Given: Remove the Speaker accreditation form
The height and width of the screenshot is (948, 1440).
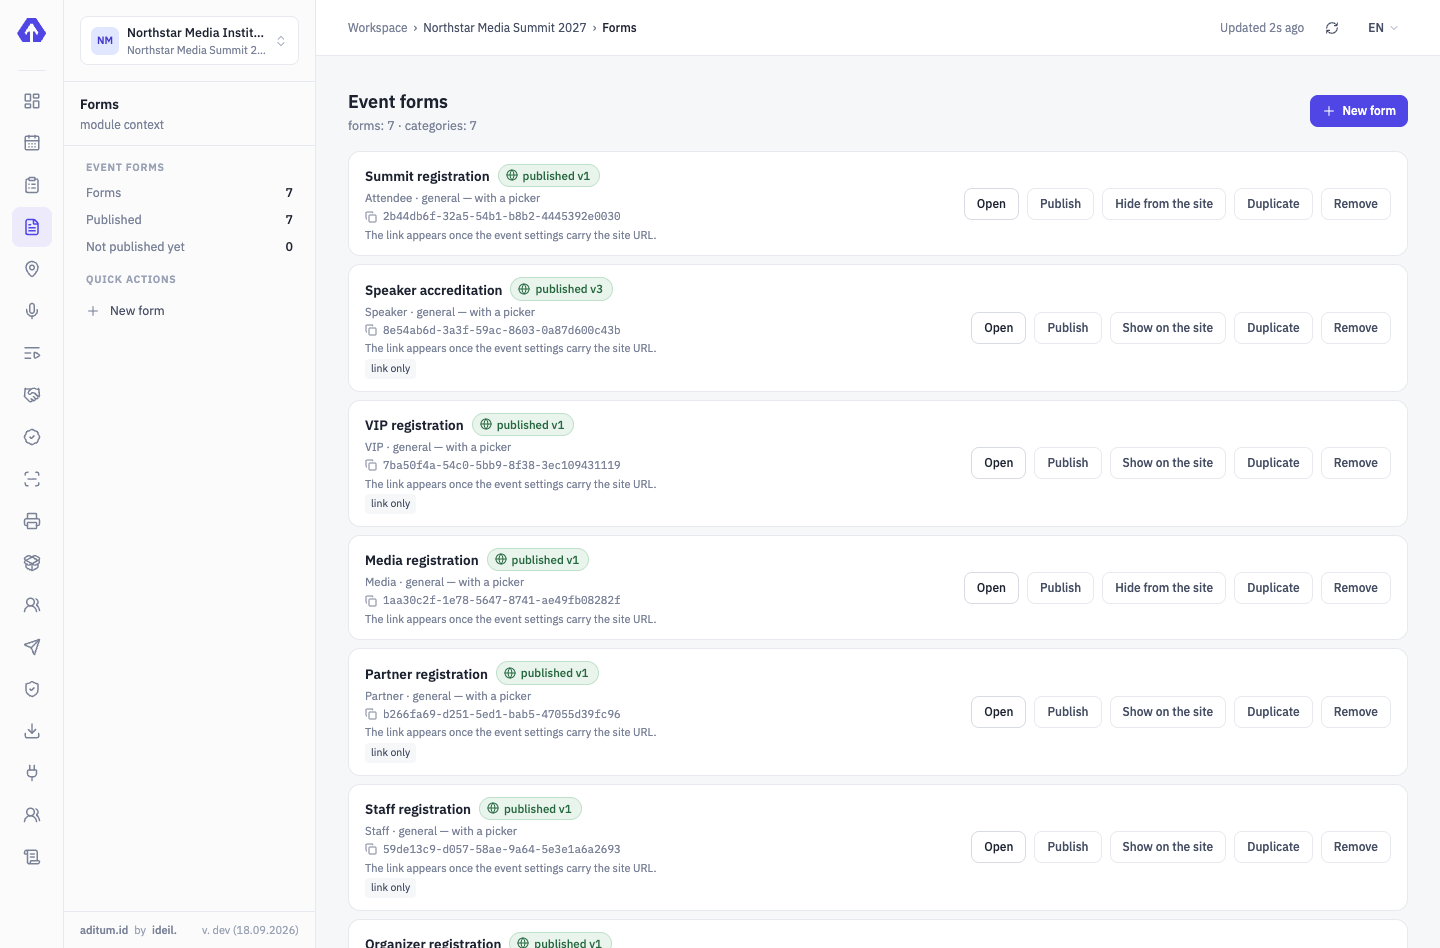Looking at the screenshot, I should (1355, 328).
